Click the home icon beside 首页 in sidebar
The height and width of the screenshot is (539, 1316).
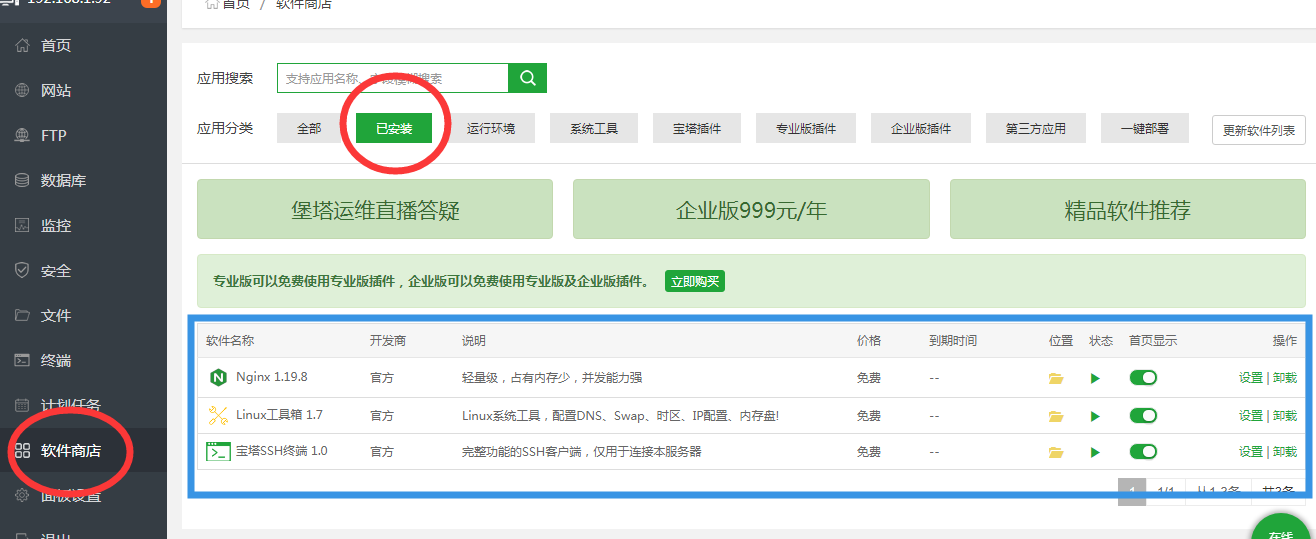tap(22, 45)
